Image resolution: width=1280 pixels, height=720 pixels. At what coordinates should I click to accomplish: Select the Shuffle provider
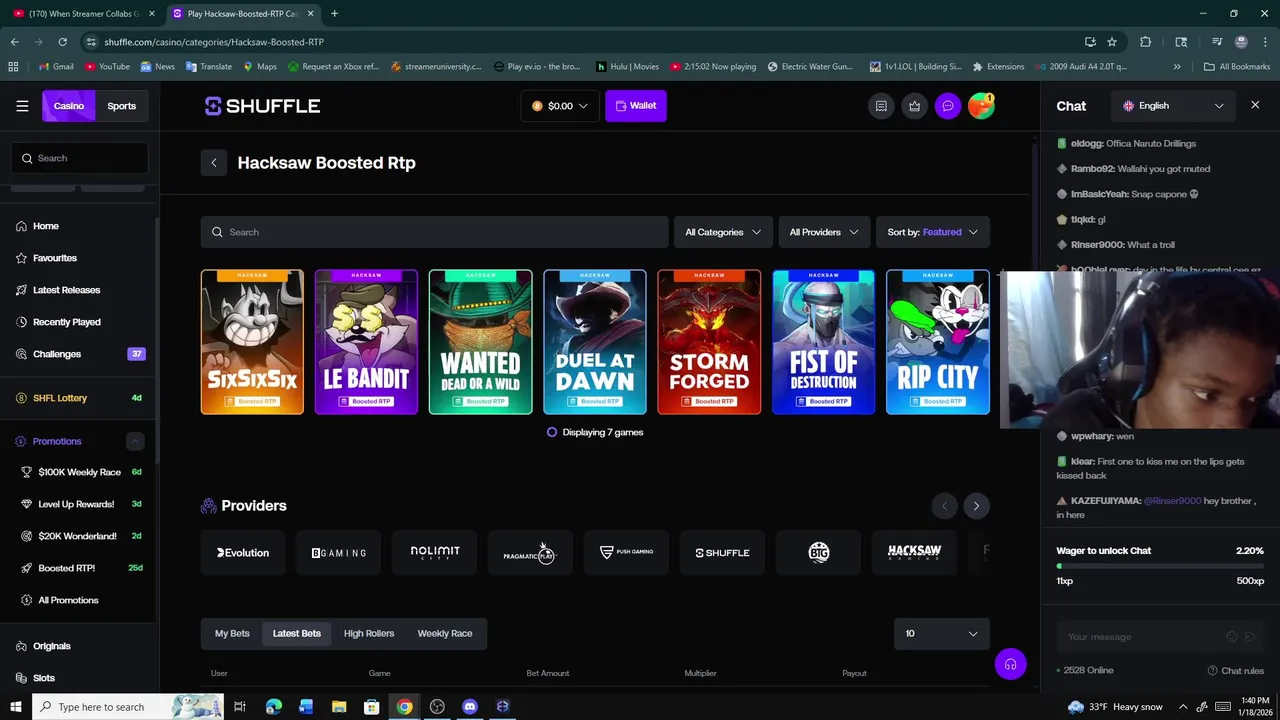723,552
